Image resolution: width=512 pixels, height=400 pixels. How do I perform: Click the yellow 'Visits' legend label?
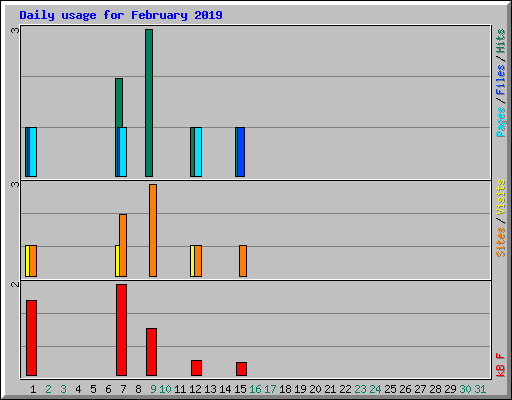click(x=501, y=197)
